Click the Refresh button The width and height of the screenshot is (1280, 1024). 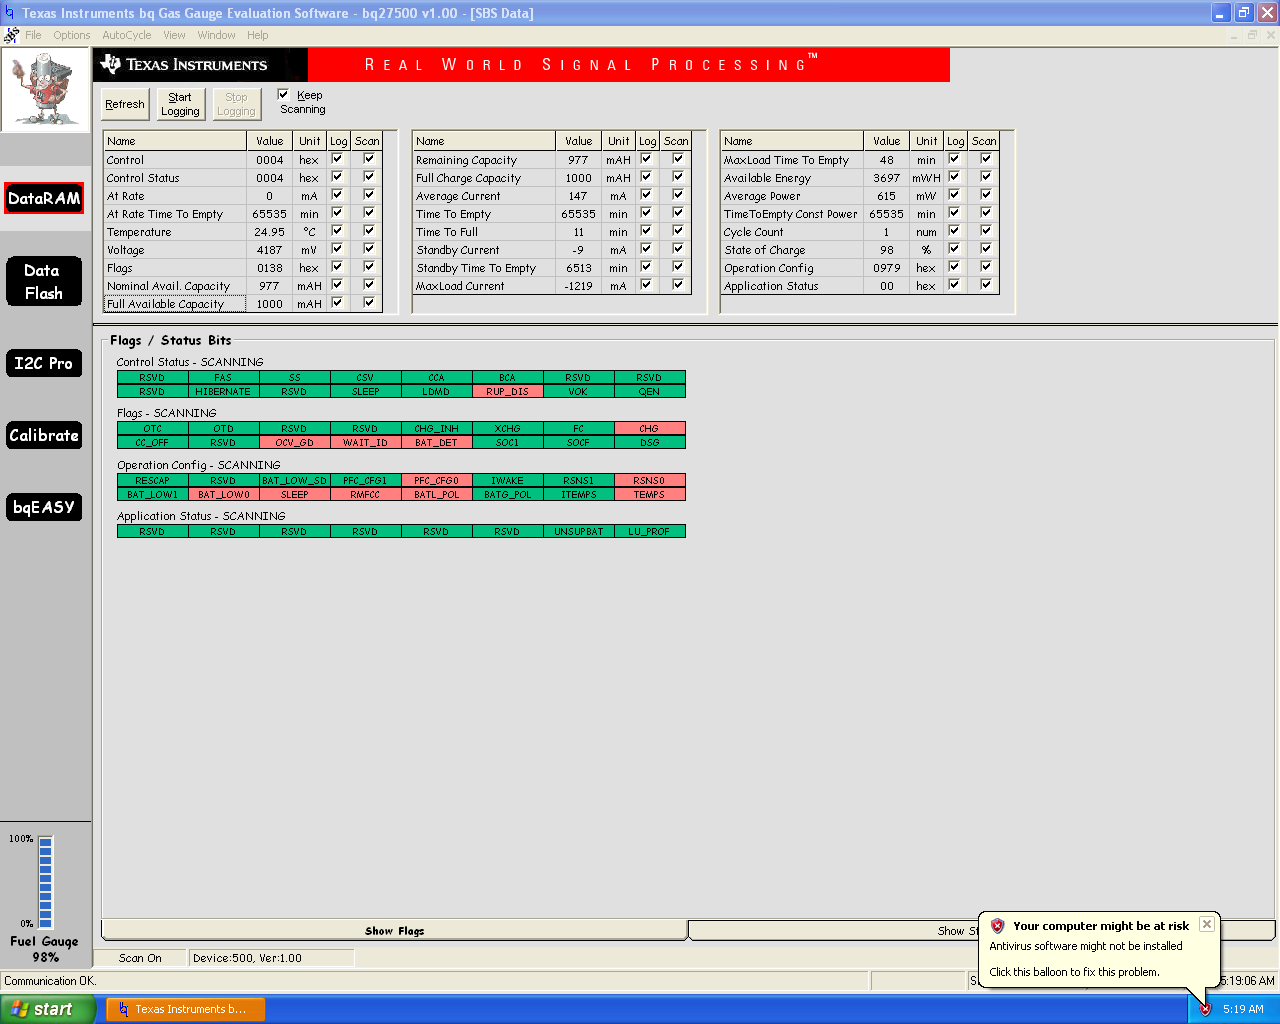tap(125, 104)
